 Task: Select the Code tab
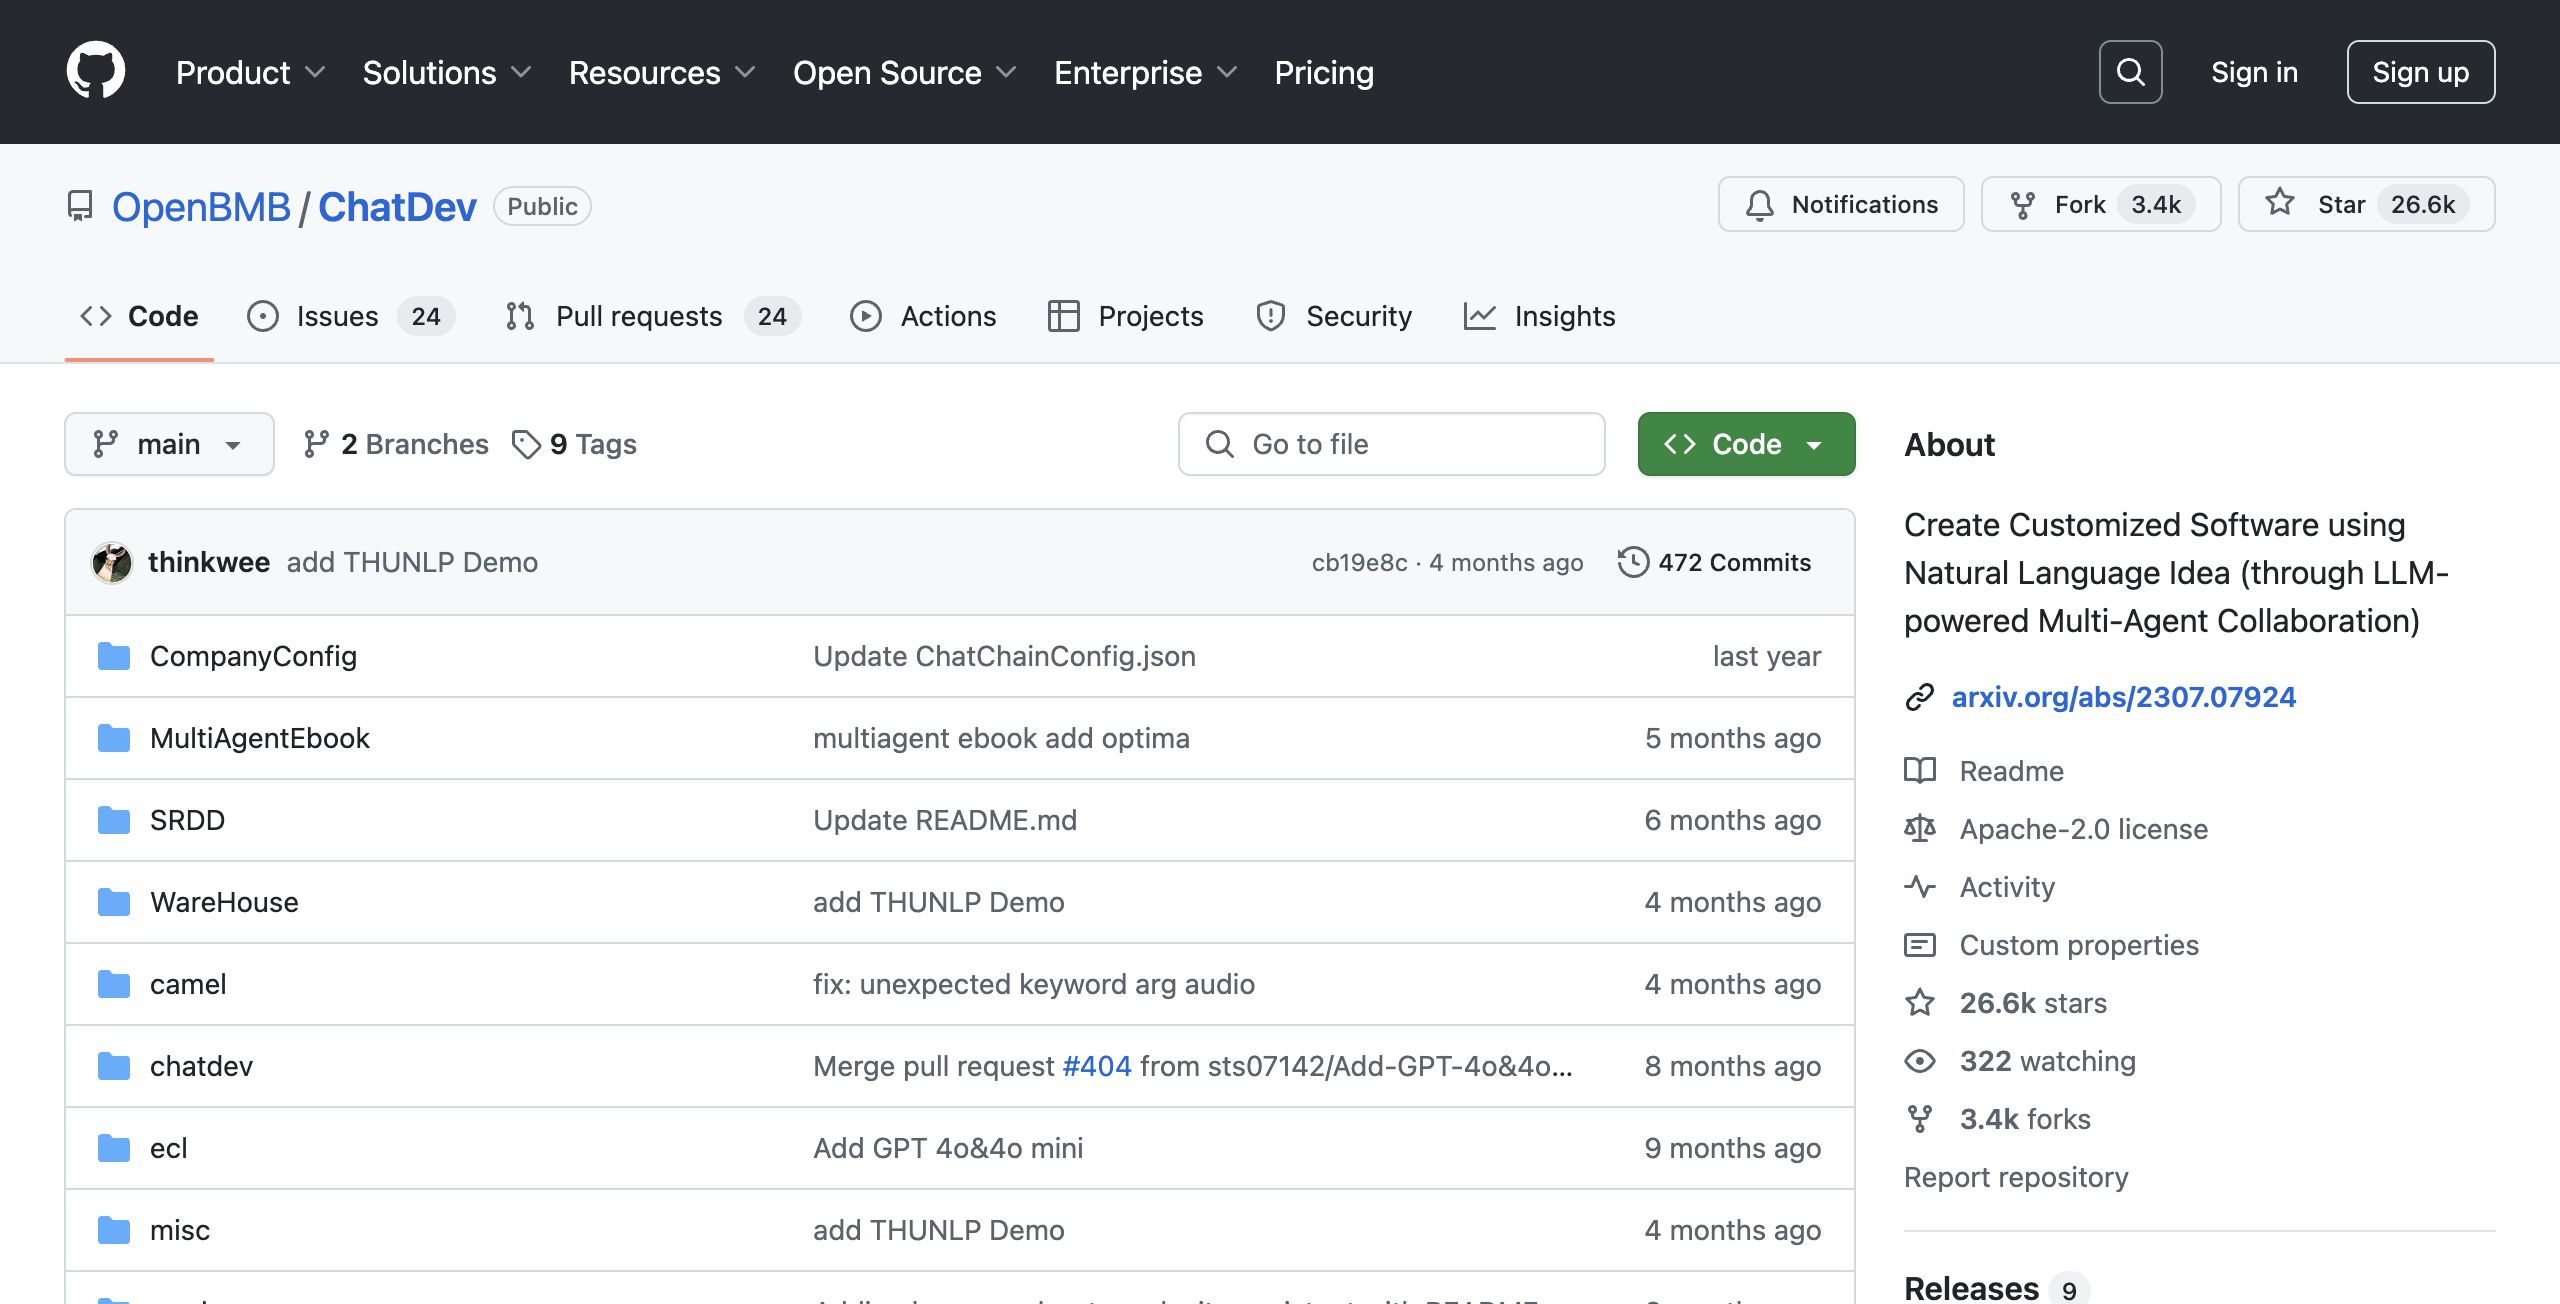pyautogui.click(x=139, y=316)
